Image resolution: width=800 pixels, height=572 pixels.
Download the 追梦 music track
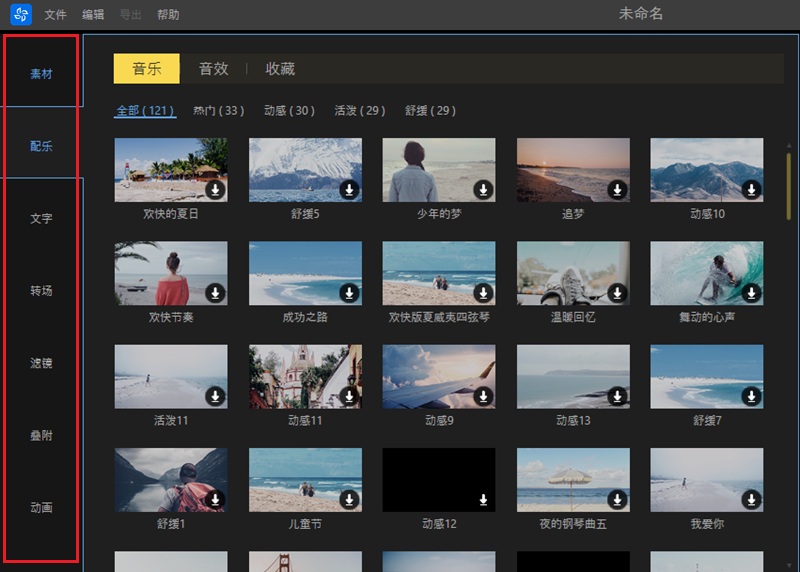coord(617,190)
